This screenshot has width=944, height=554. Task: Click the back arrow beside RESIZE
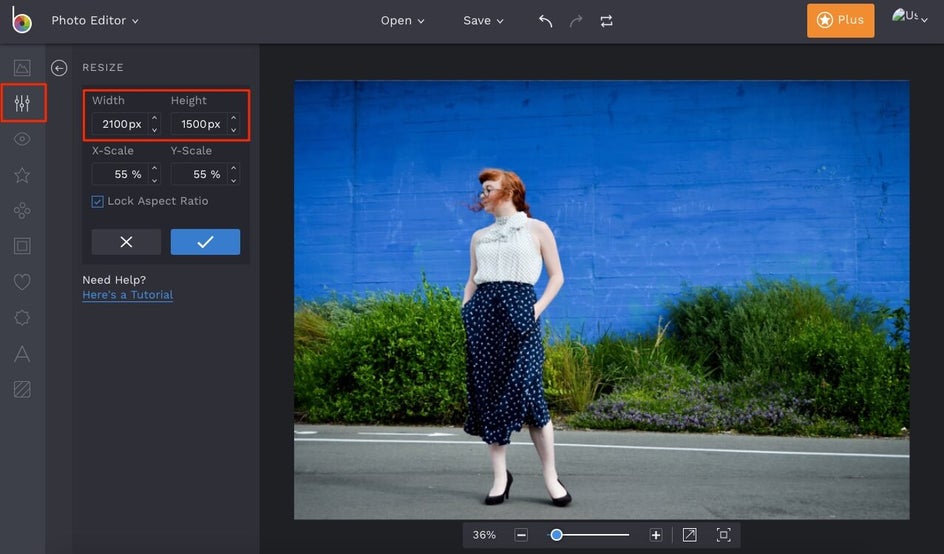coord(59,68)
